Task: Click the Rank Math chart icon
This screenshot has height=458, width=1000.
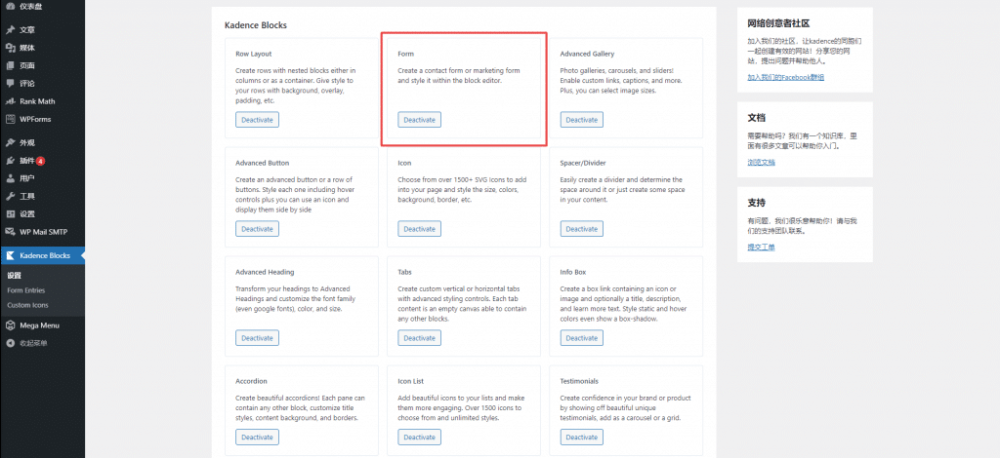Action: tap(10, 101)
